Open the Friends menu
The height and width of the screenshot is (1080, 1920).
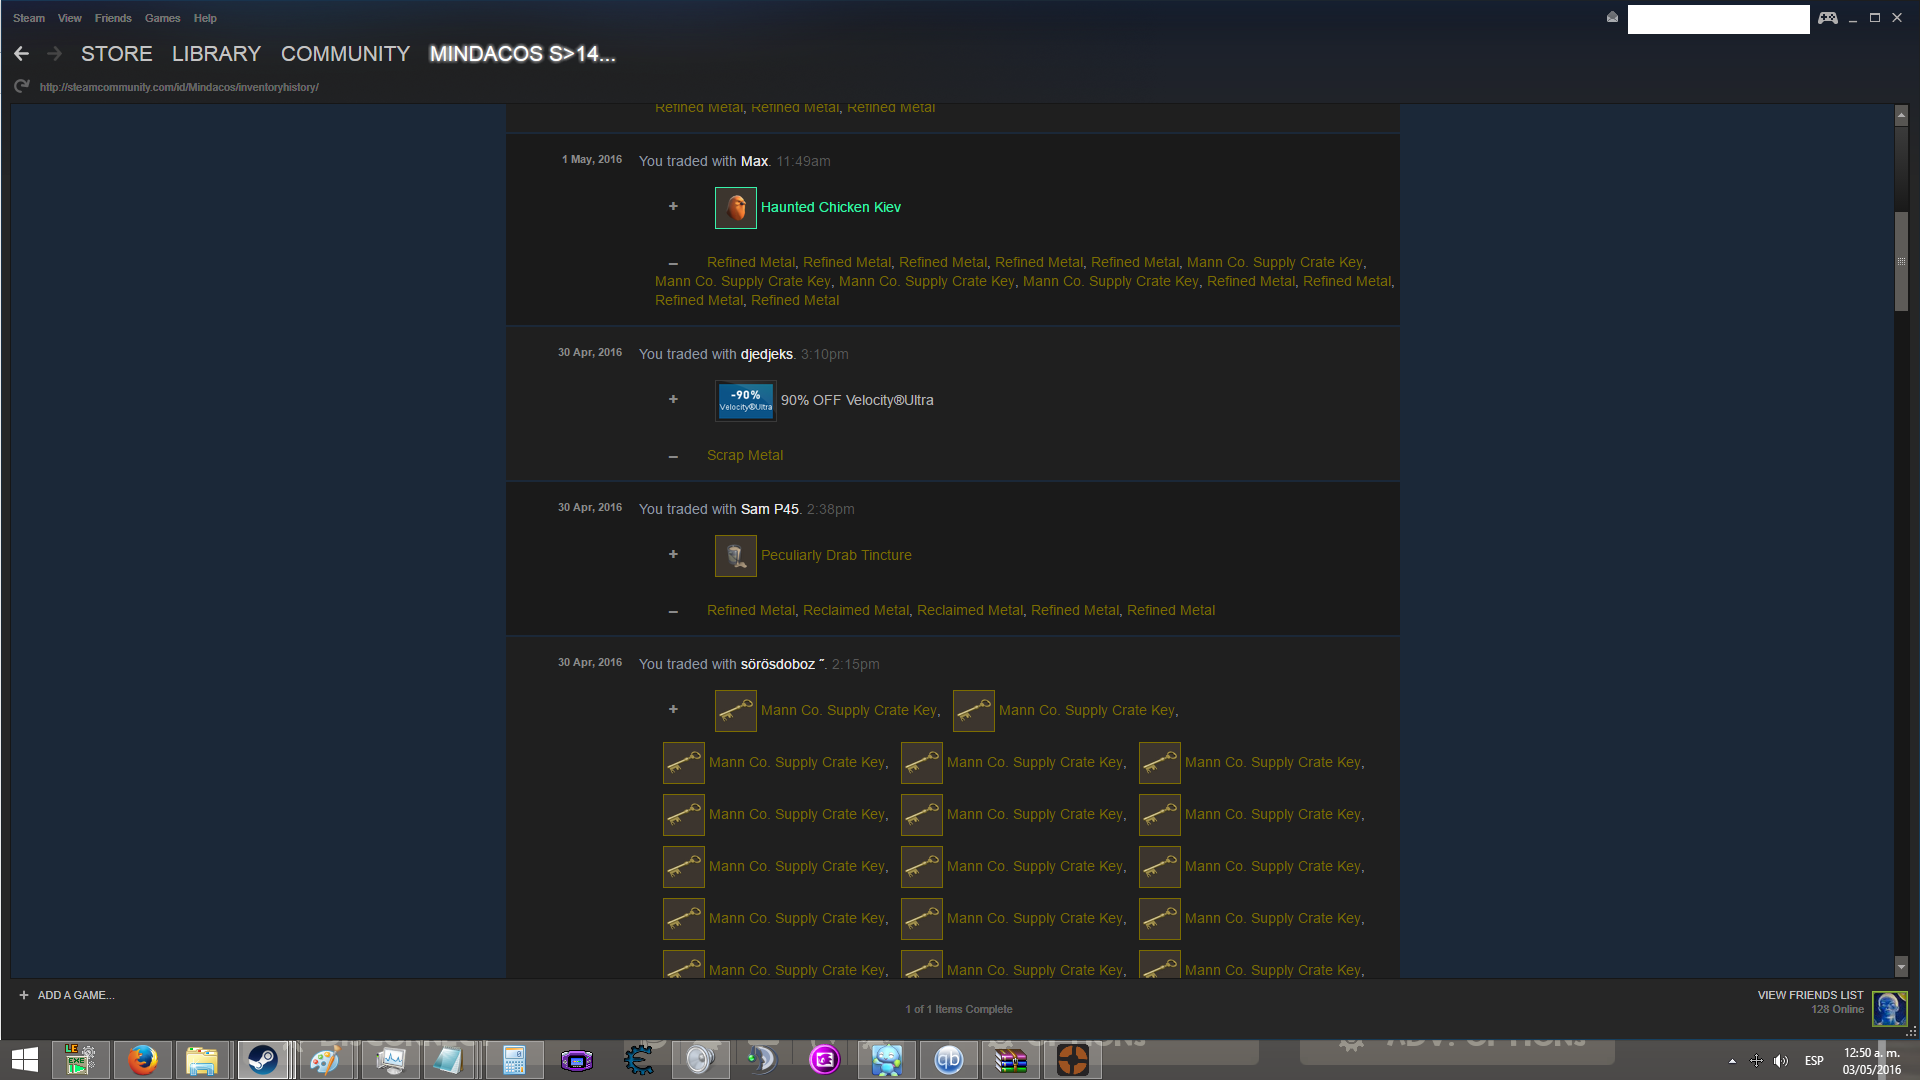pos(112,18)
